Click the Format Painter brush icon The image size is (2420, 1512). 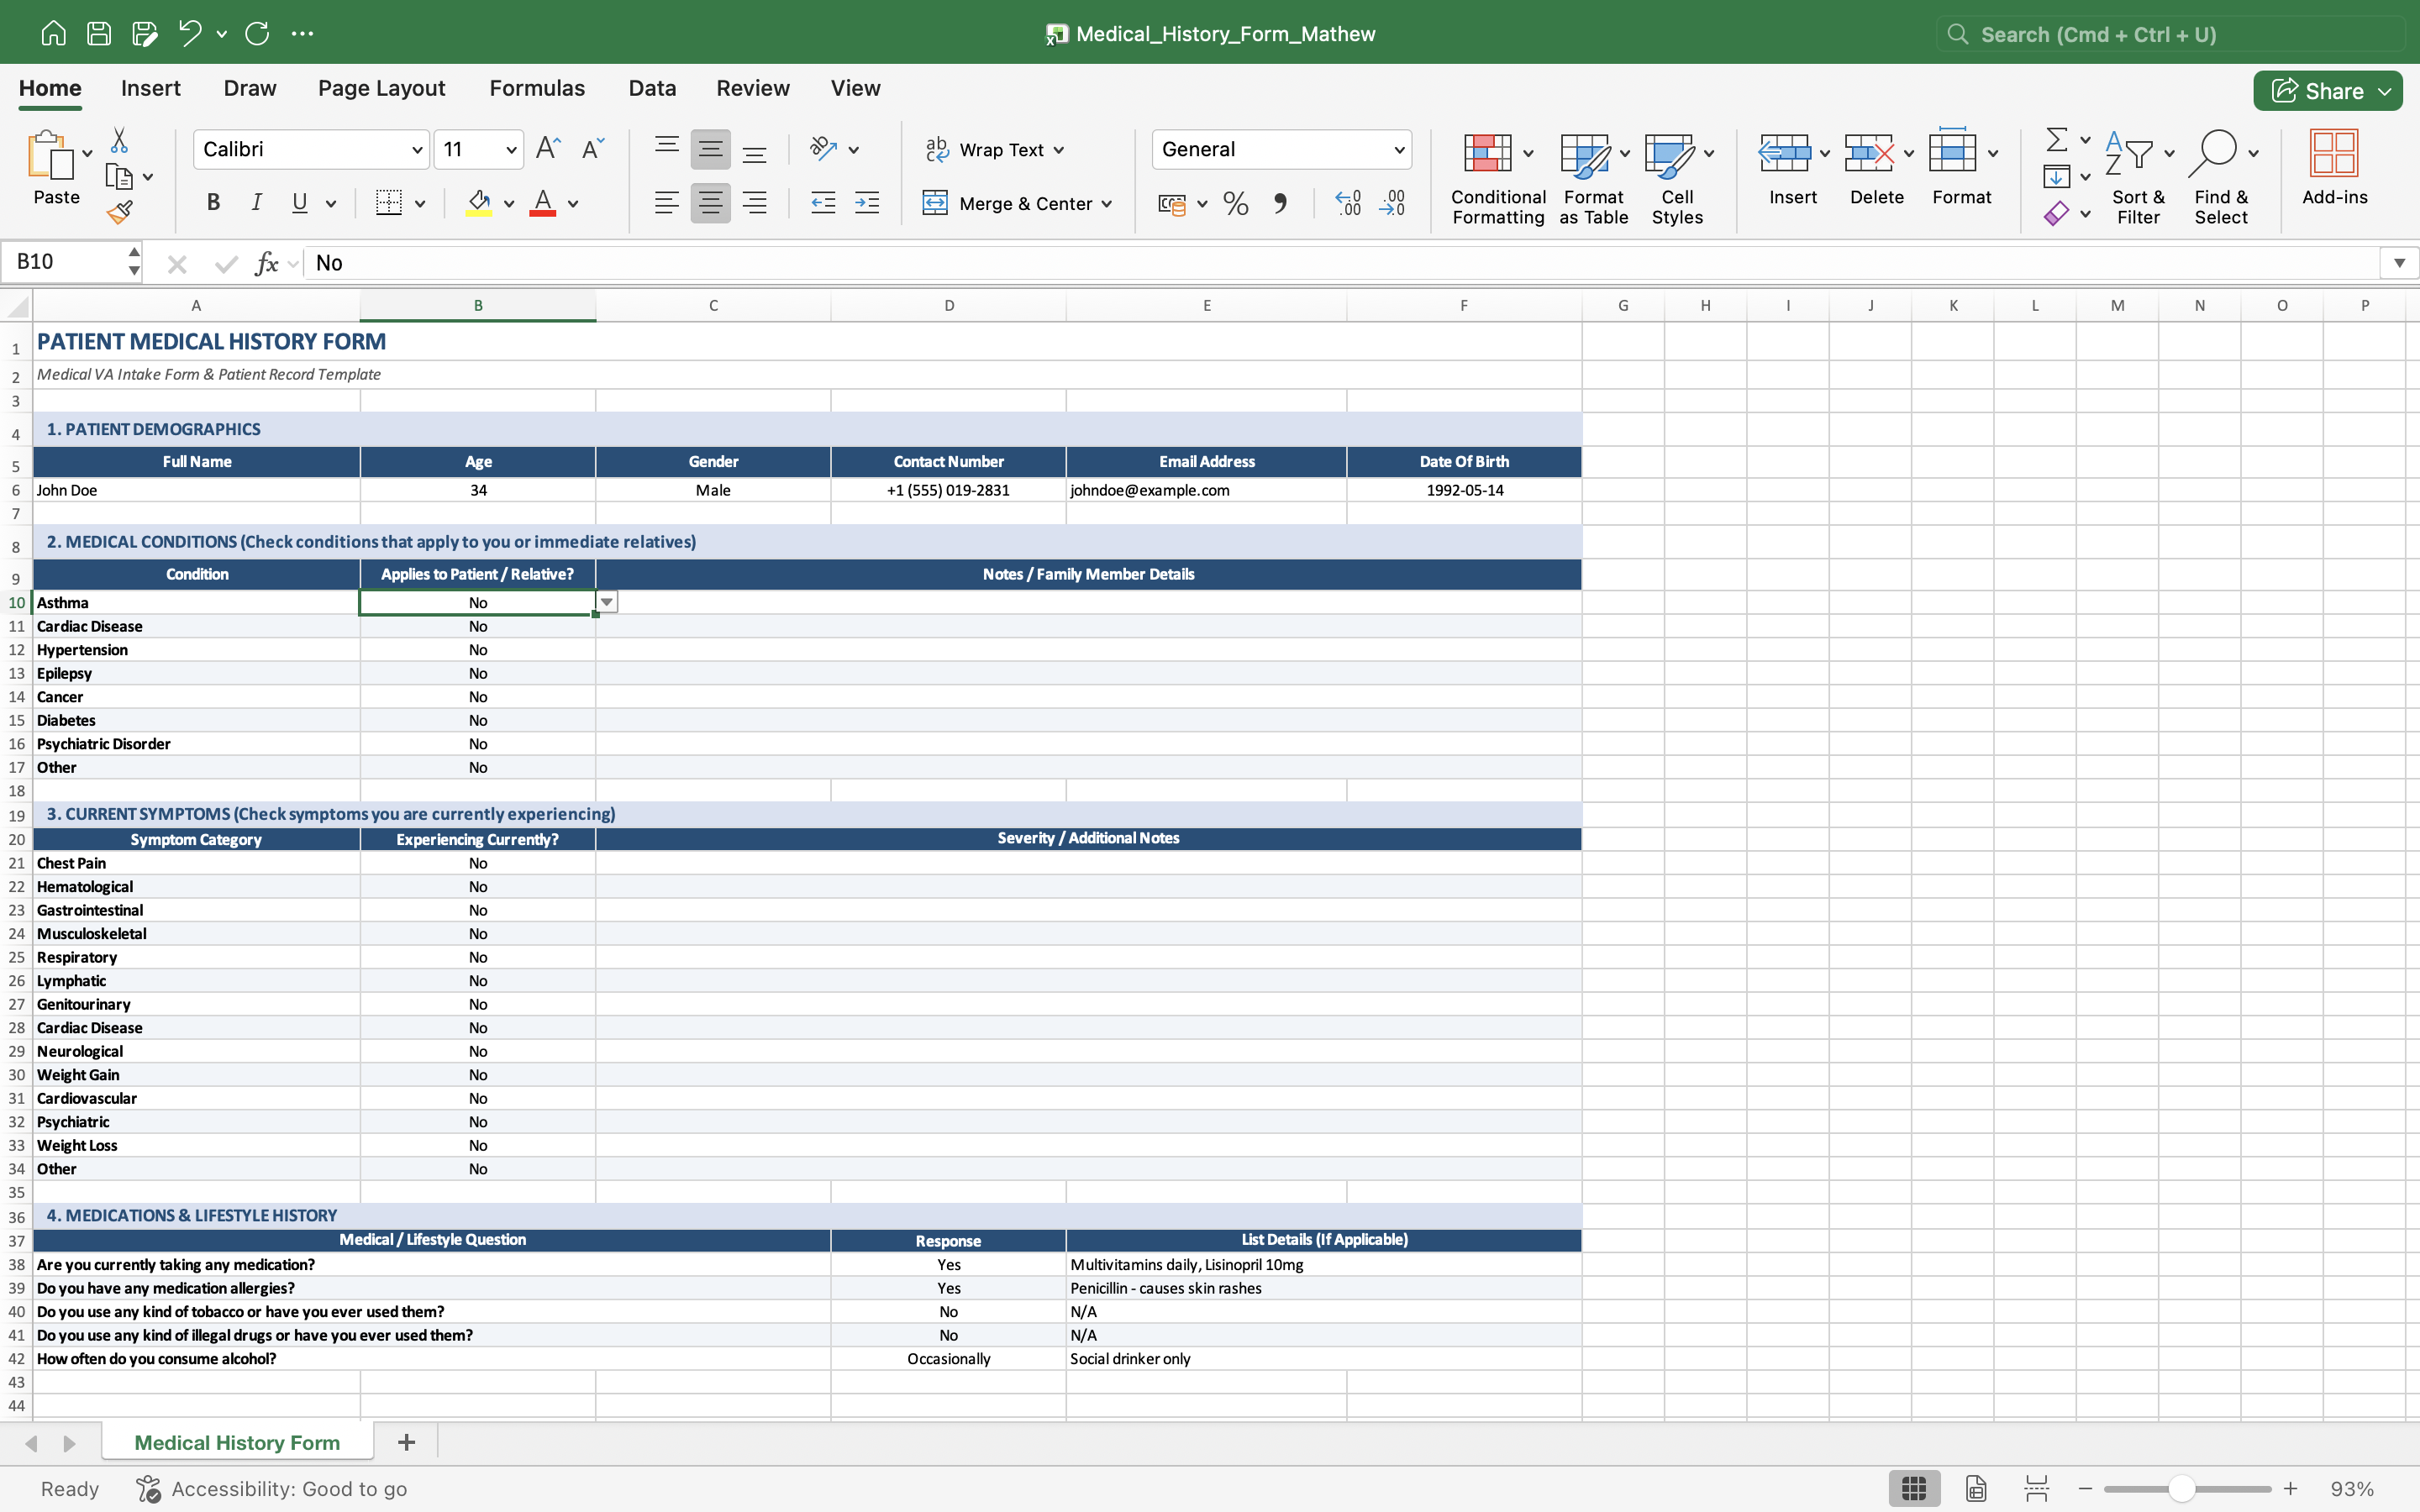[119, 212]
